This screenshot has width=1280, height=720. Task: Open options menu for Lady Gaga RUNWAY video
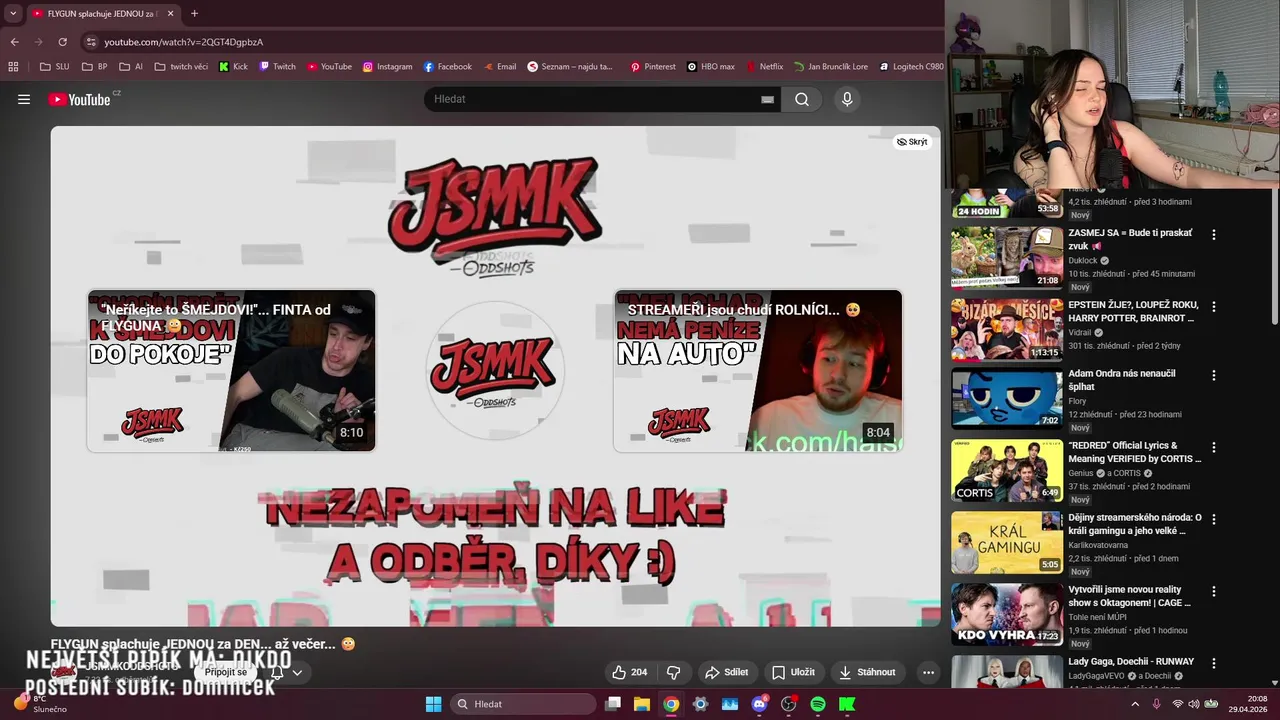click(1214, 663)
